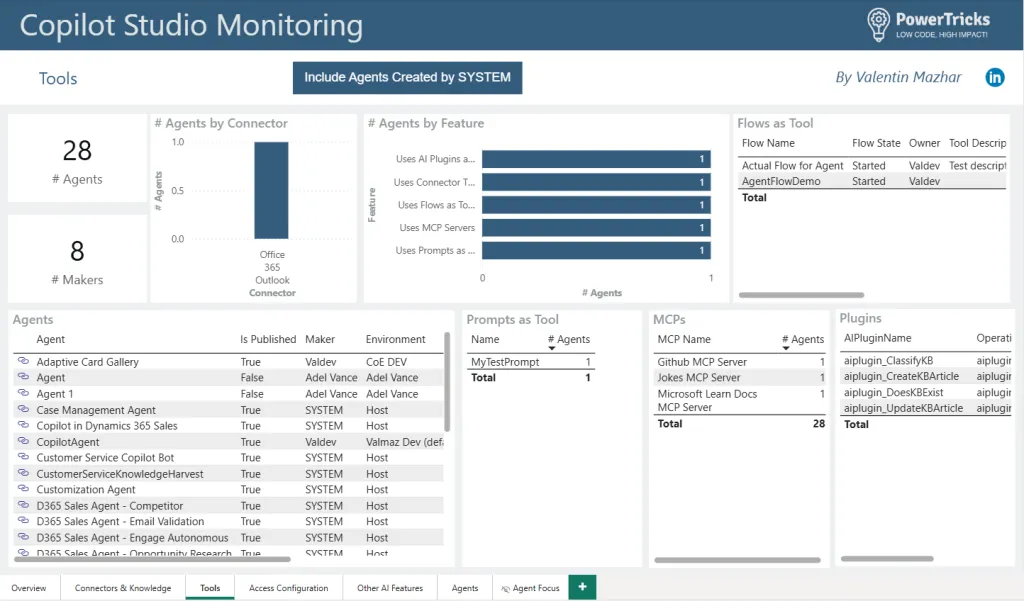Open link icon for D365 Sales Agent - Competitor

24,506
